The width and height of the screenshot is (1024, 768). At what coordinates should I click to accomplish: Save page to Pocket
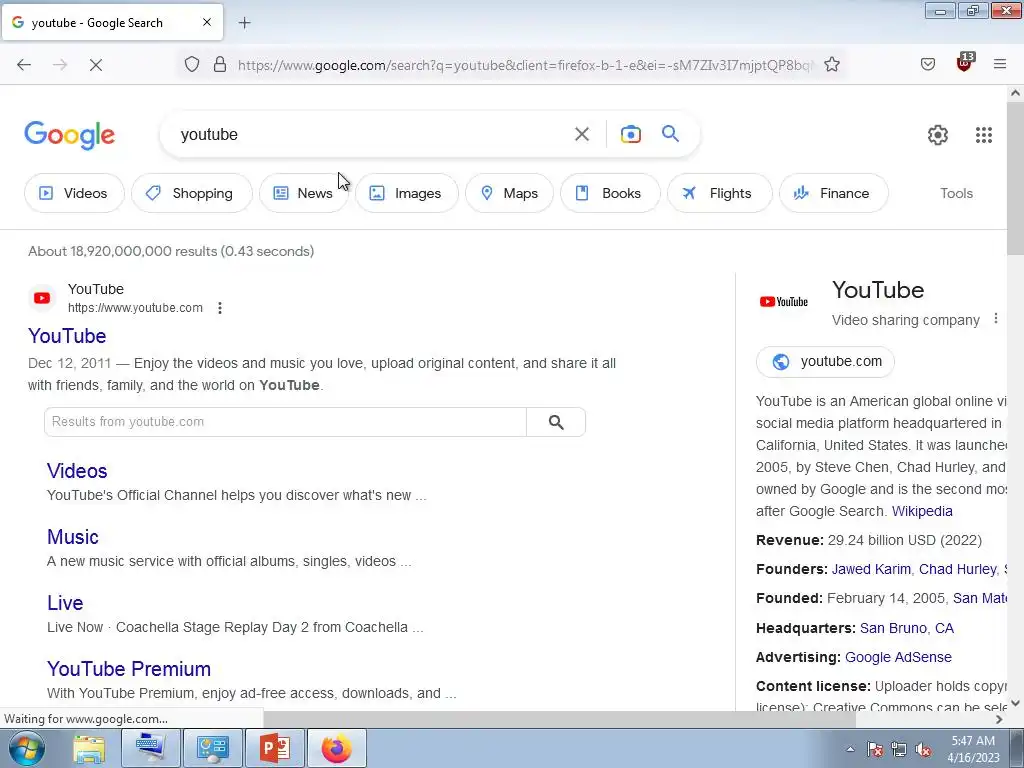pyautogui.click(x=927, y=64)
